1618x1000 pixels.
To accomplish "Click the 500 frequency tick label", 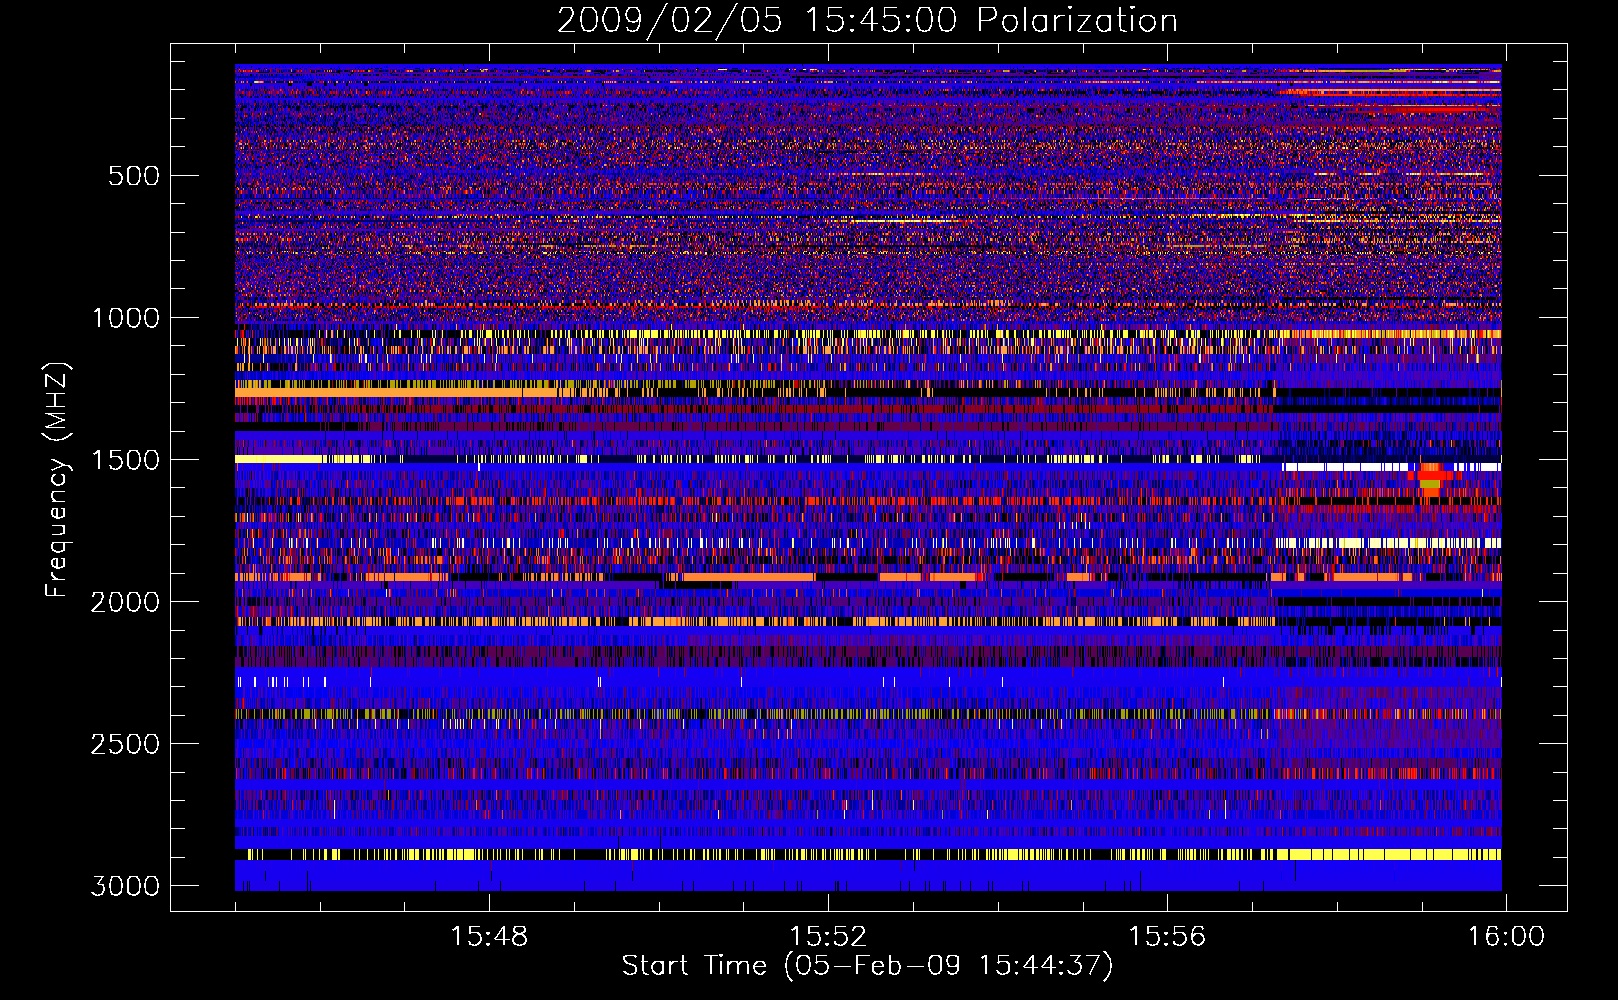I will (x=134, y=176).
